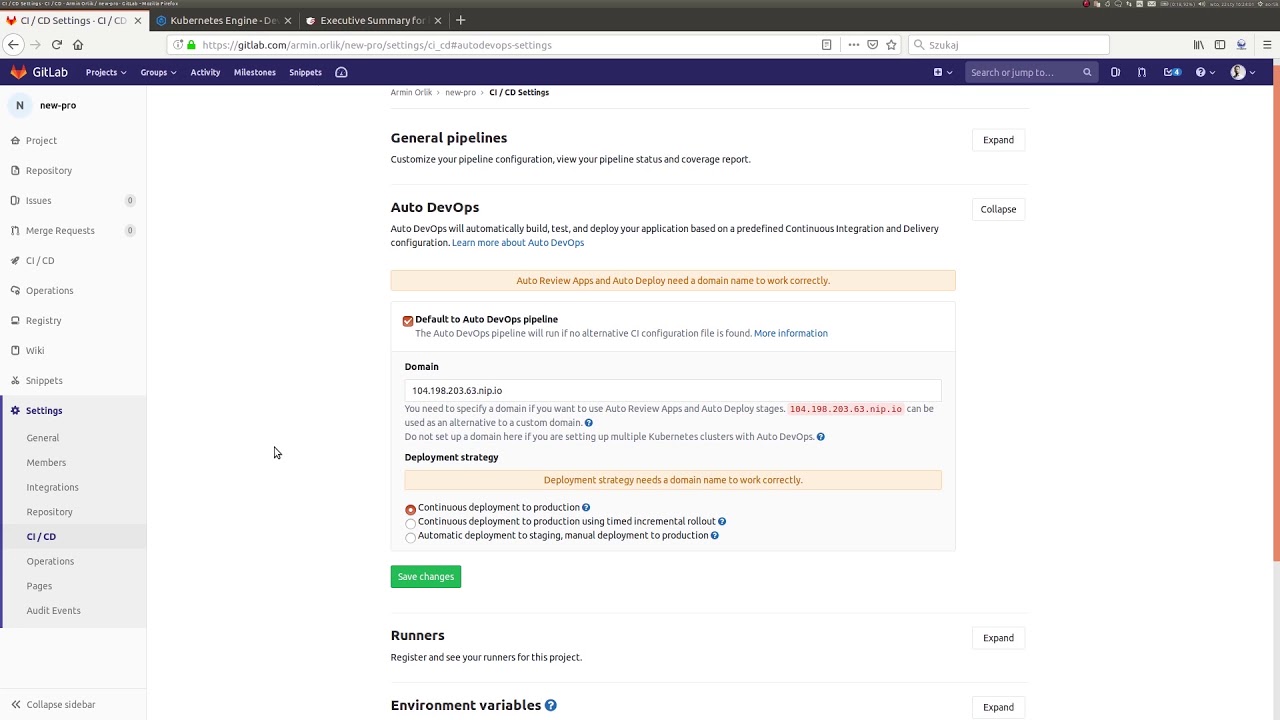1280x720 pixels.
Task: Open Learn more about Auto DevOps link
Action: pyautogui.click(x=518, y=243)
